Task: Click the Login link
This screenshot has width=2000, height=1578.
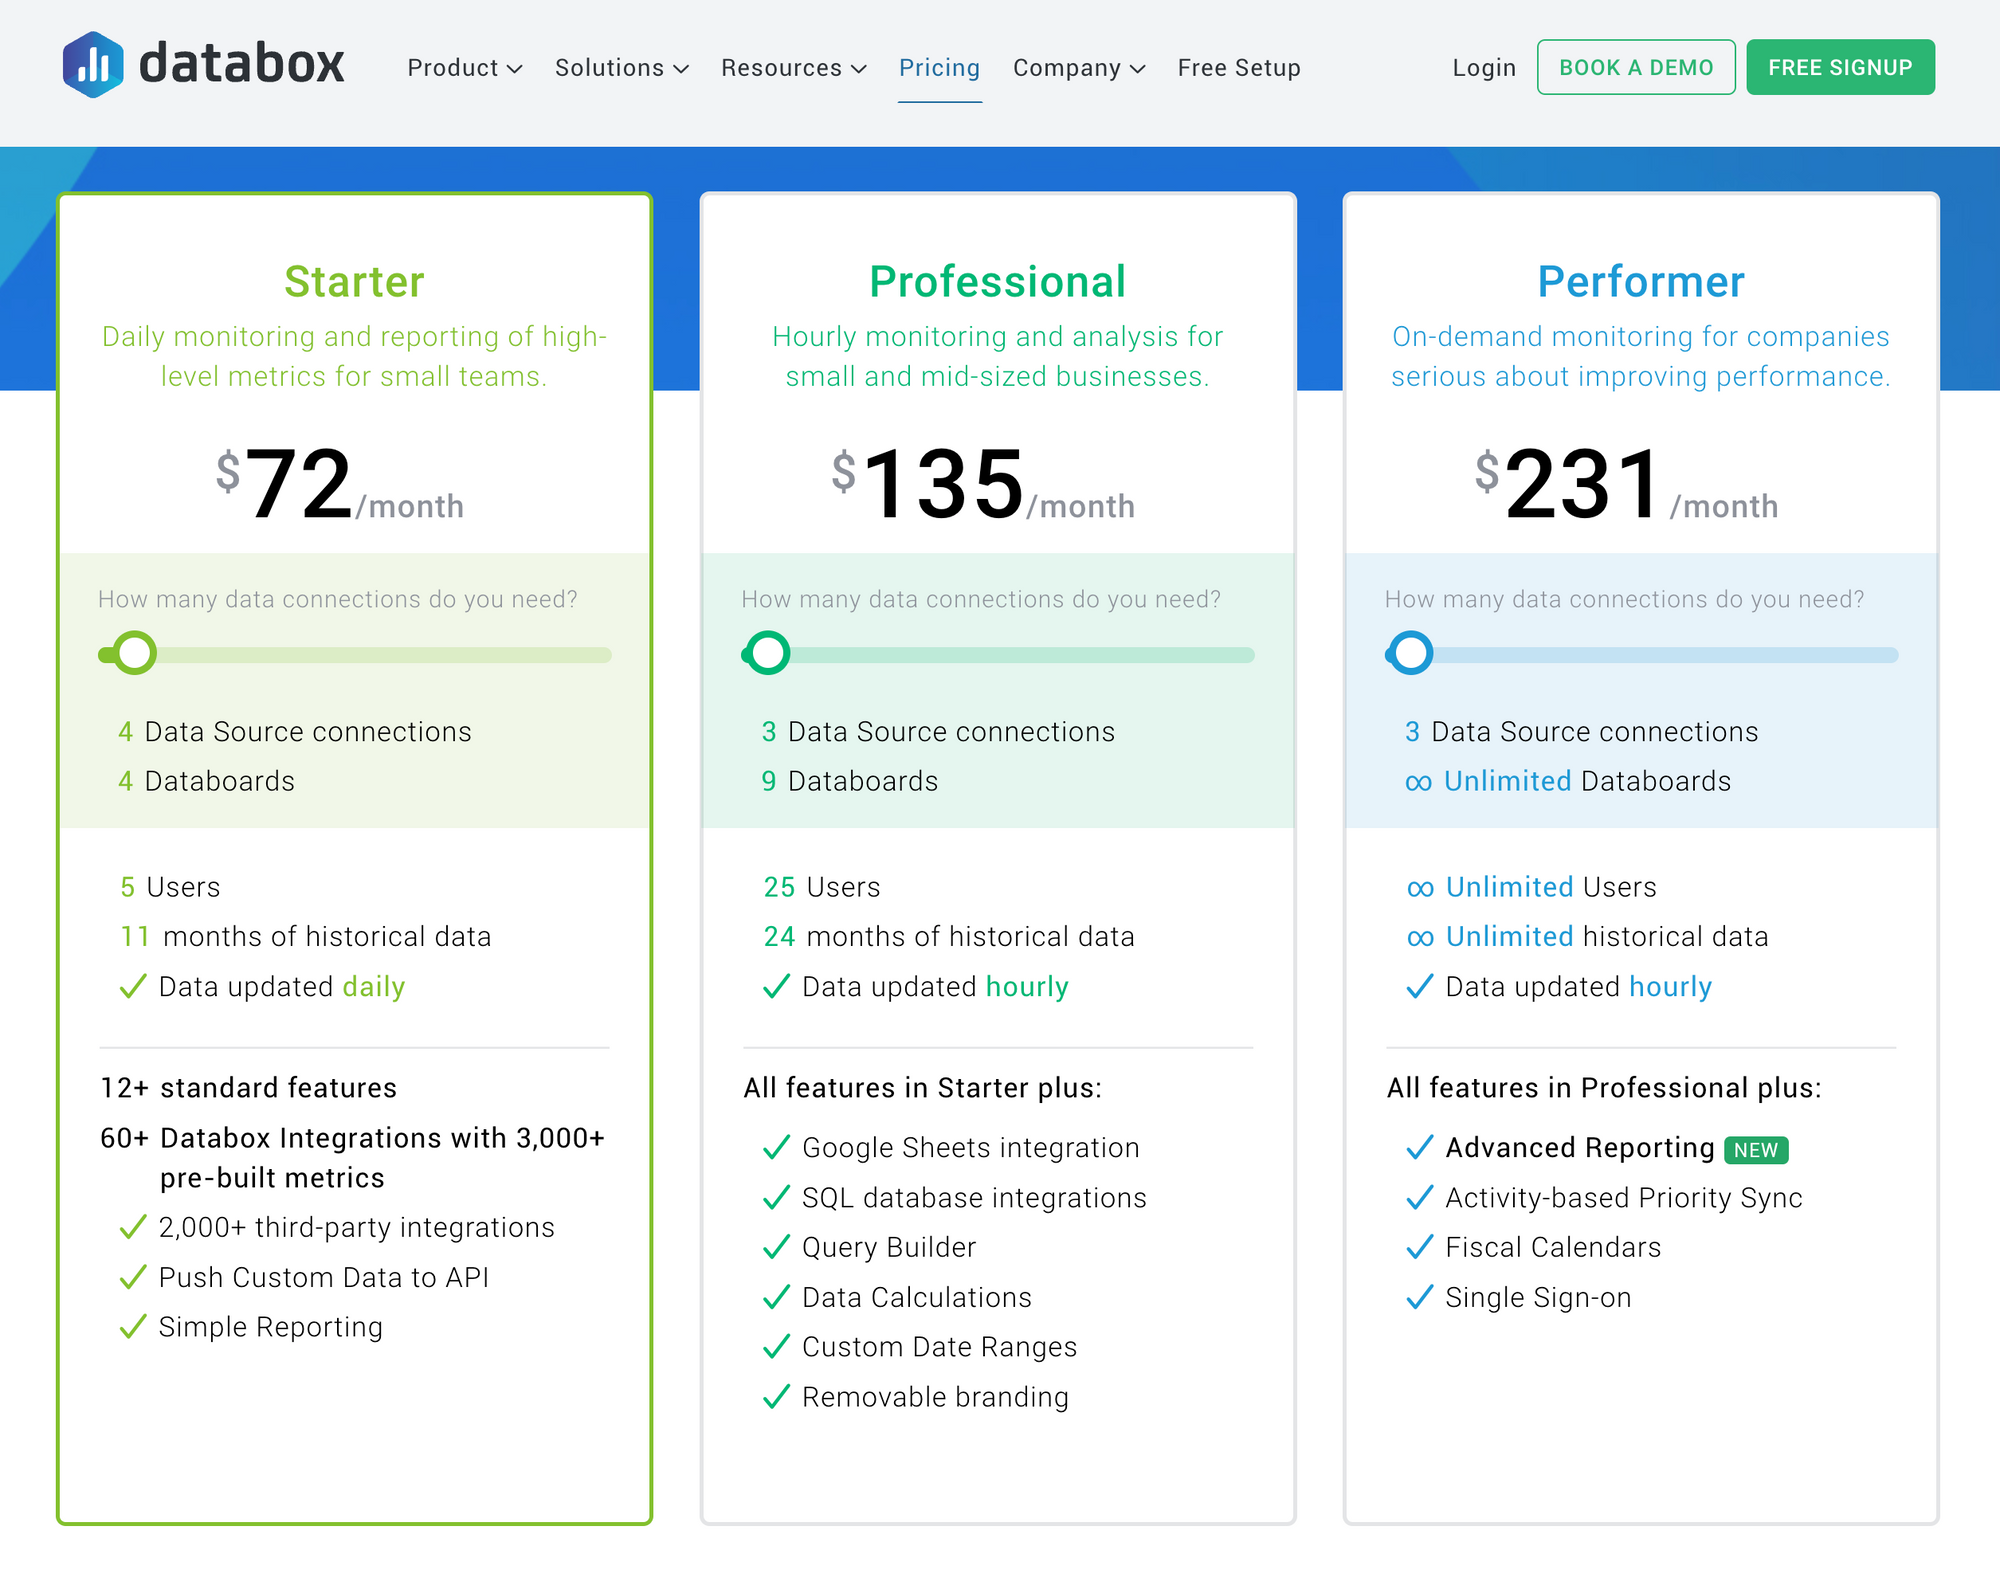Action: (x=1484, y=68)
